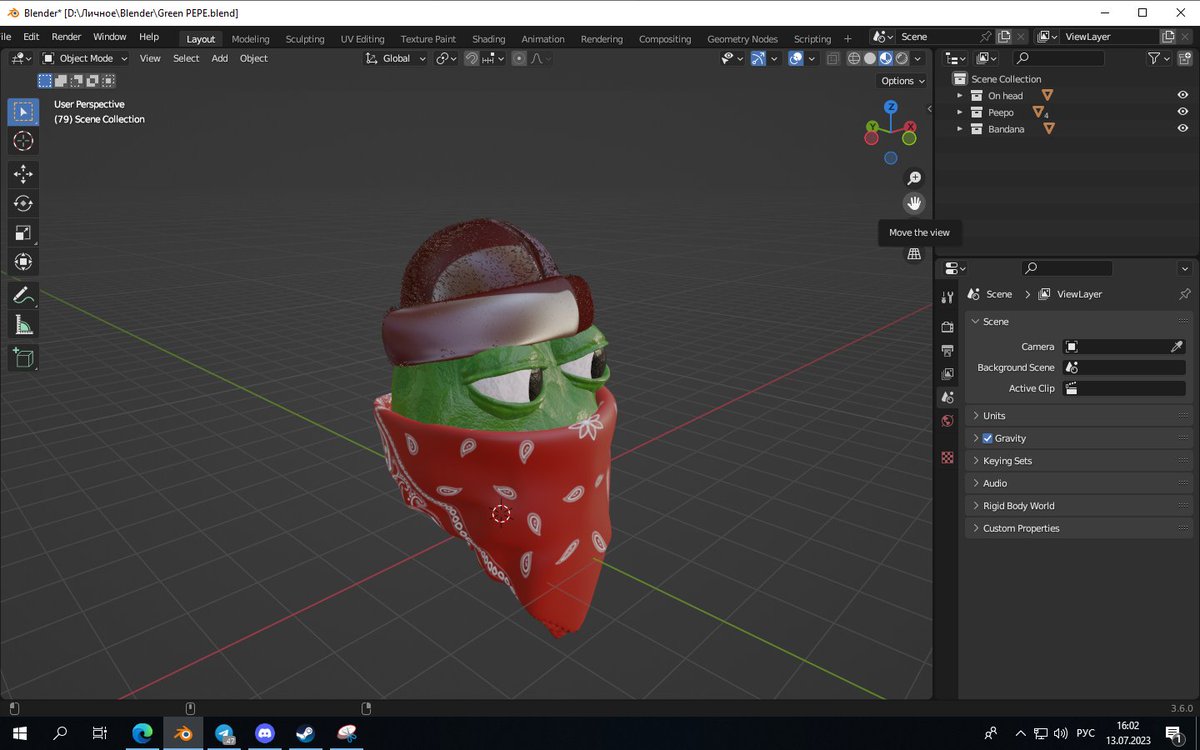Select the Select Box tool
The image size is (1200, 750).
click(x=23, y=112)
